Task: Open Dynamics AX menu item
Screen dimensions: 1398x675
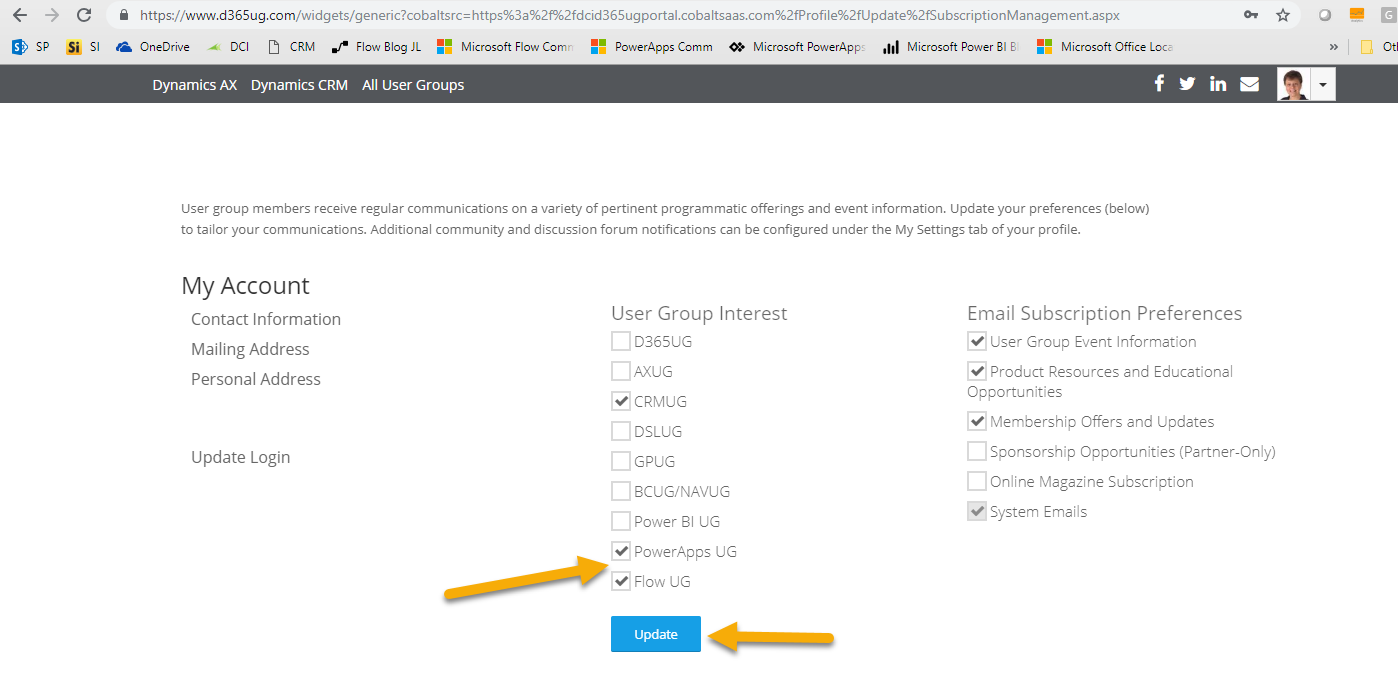Action: point(195,85)
